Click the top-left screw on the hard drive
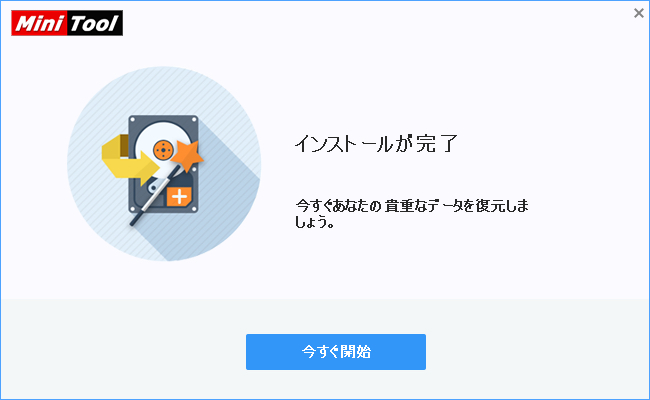Screen dimensions: 650x400 (x=133, y=120)
